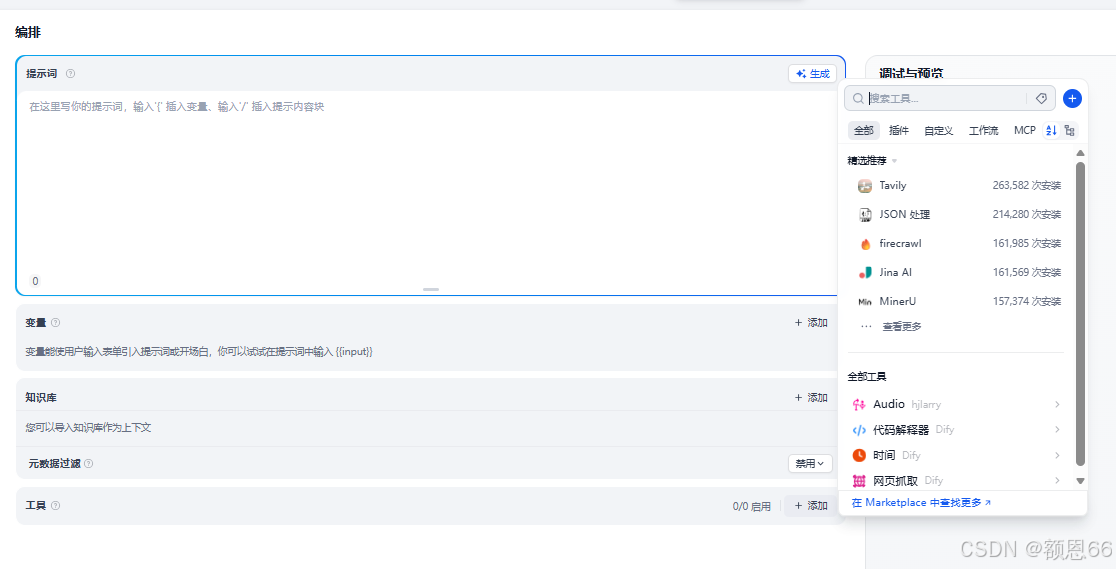Click the 网页抓取 tool icon
This screenshot has height=569, width=1116.
[859, 481]
